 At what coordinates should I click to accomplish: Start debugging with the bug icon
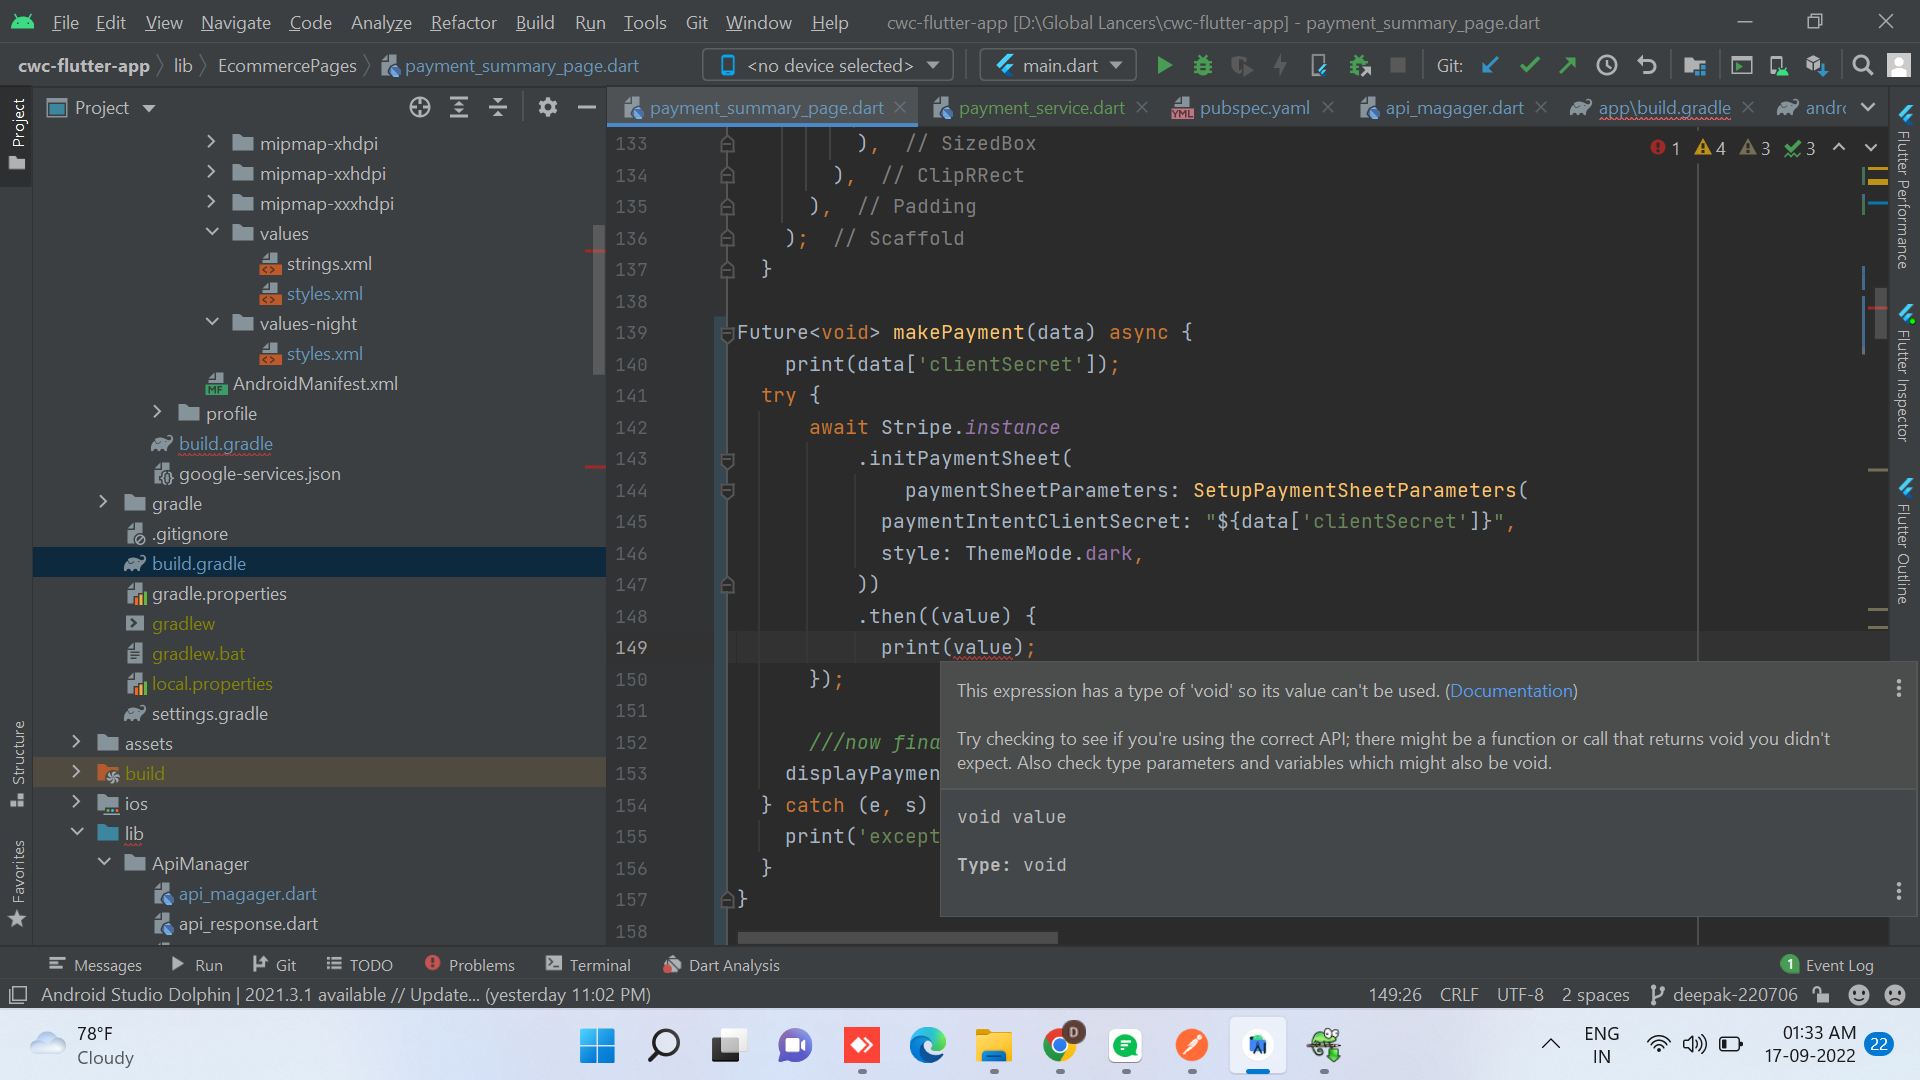click(1203, 66)
